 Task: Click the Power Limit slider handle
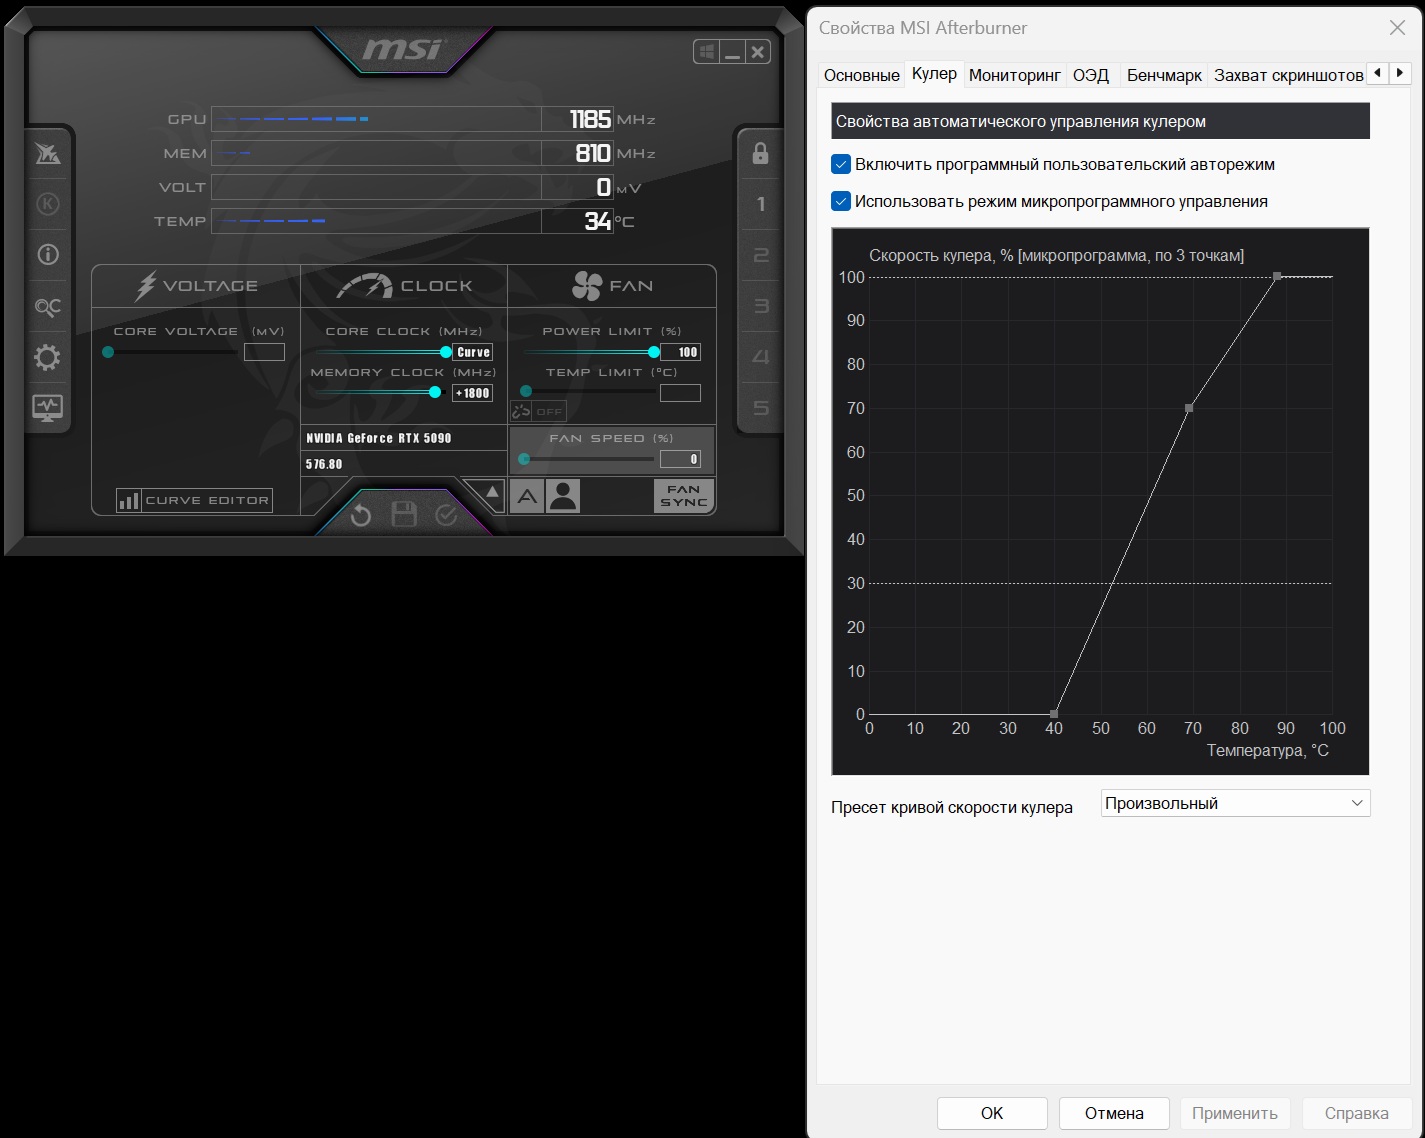[654, 352]
